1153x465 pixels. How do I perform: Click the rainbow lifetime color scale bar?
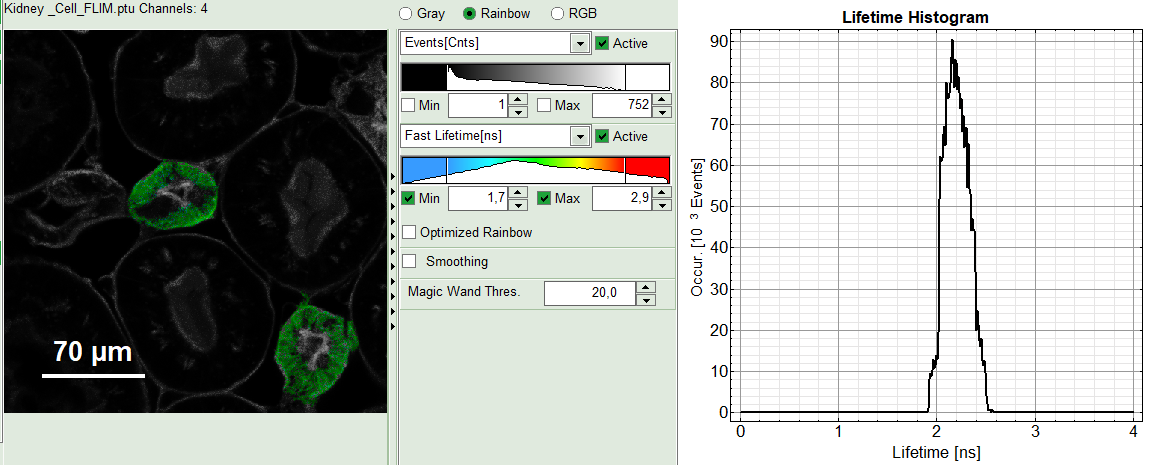tap(535, 168)
